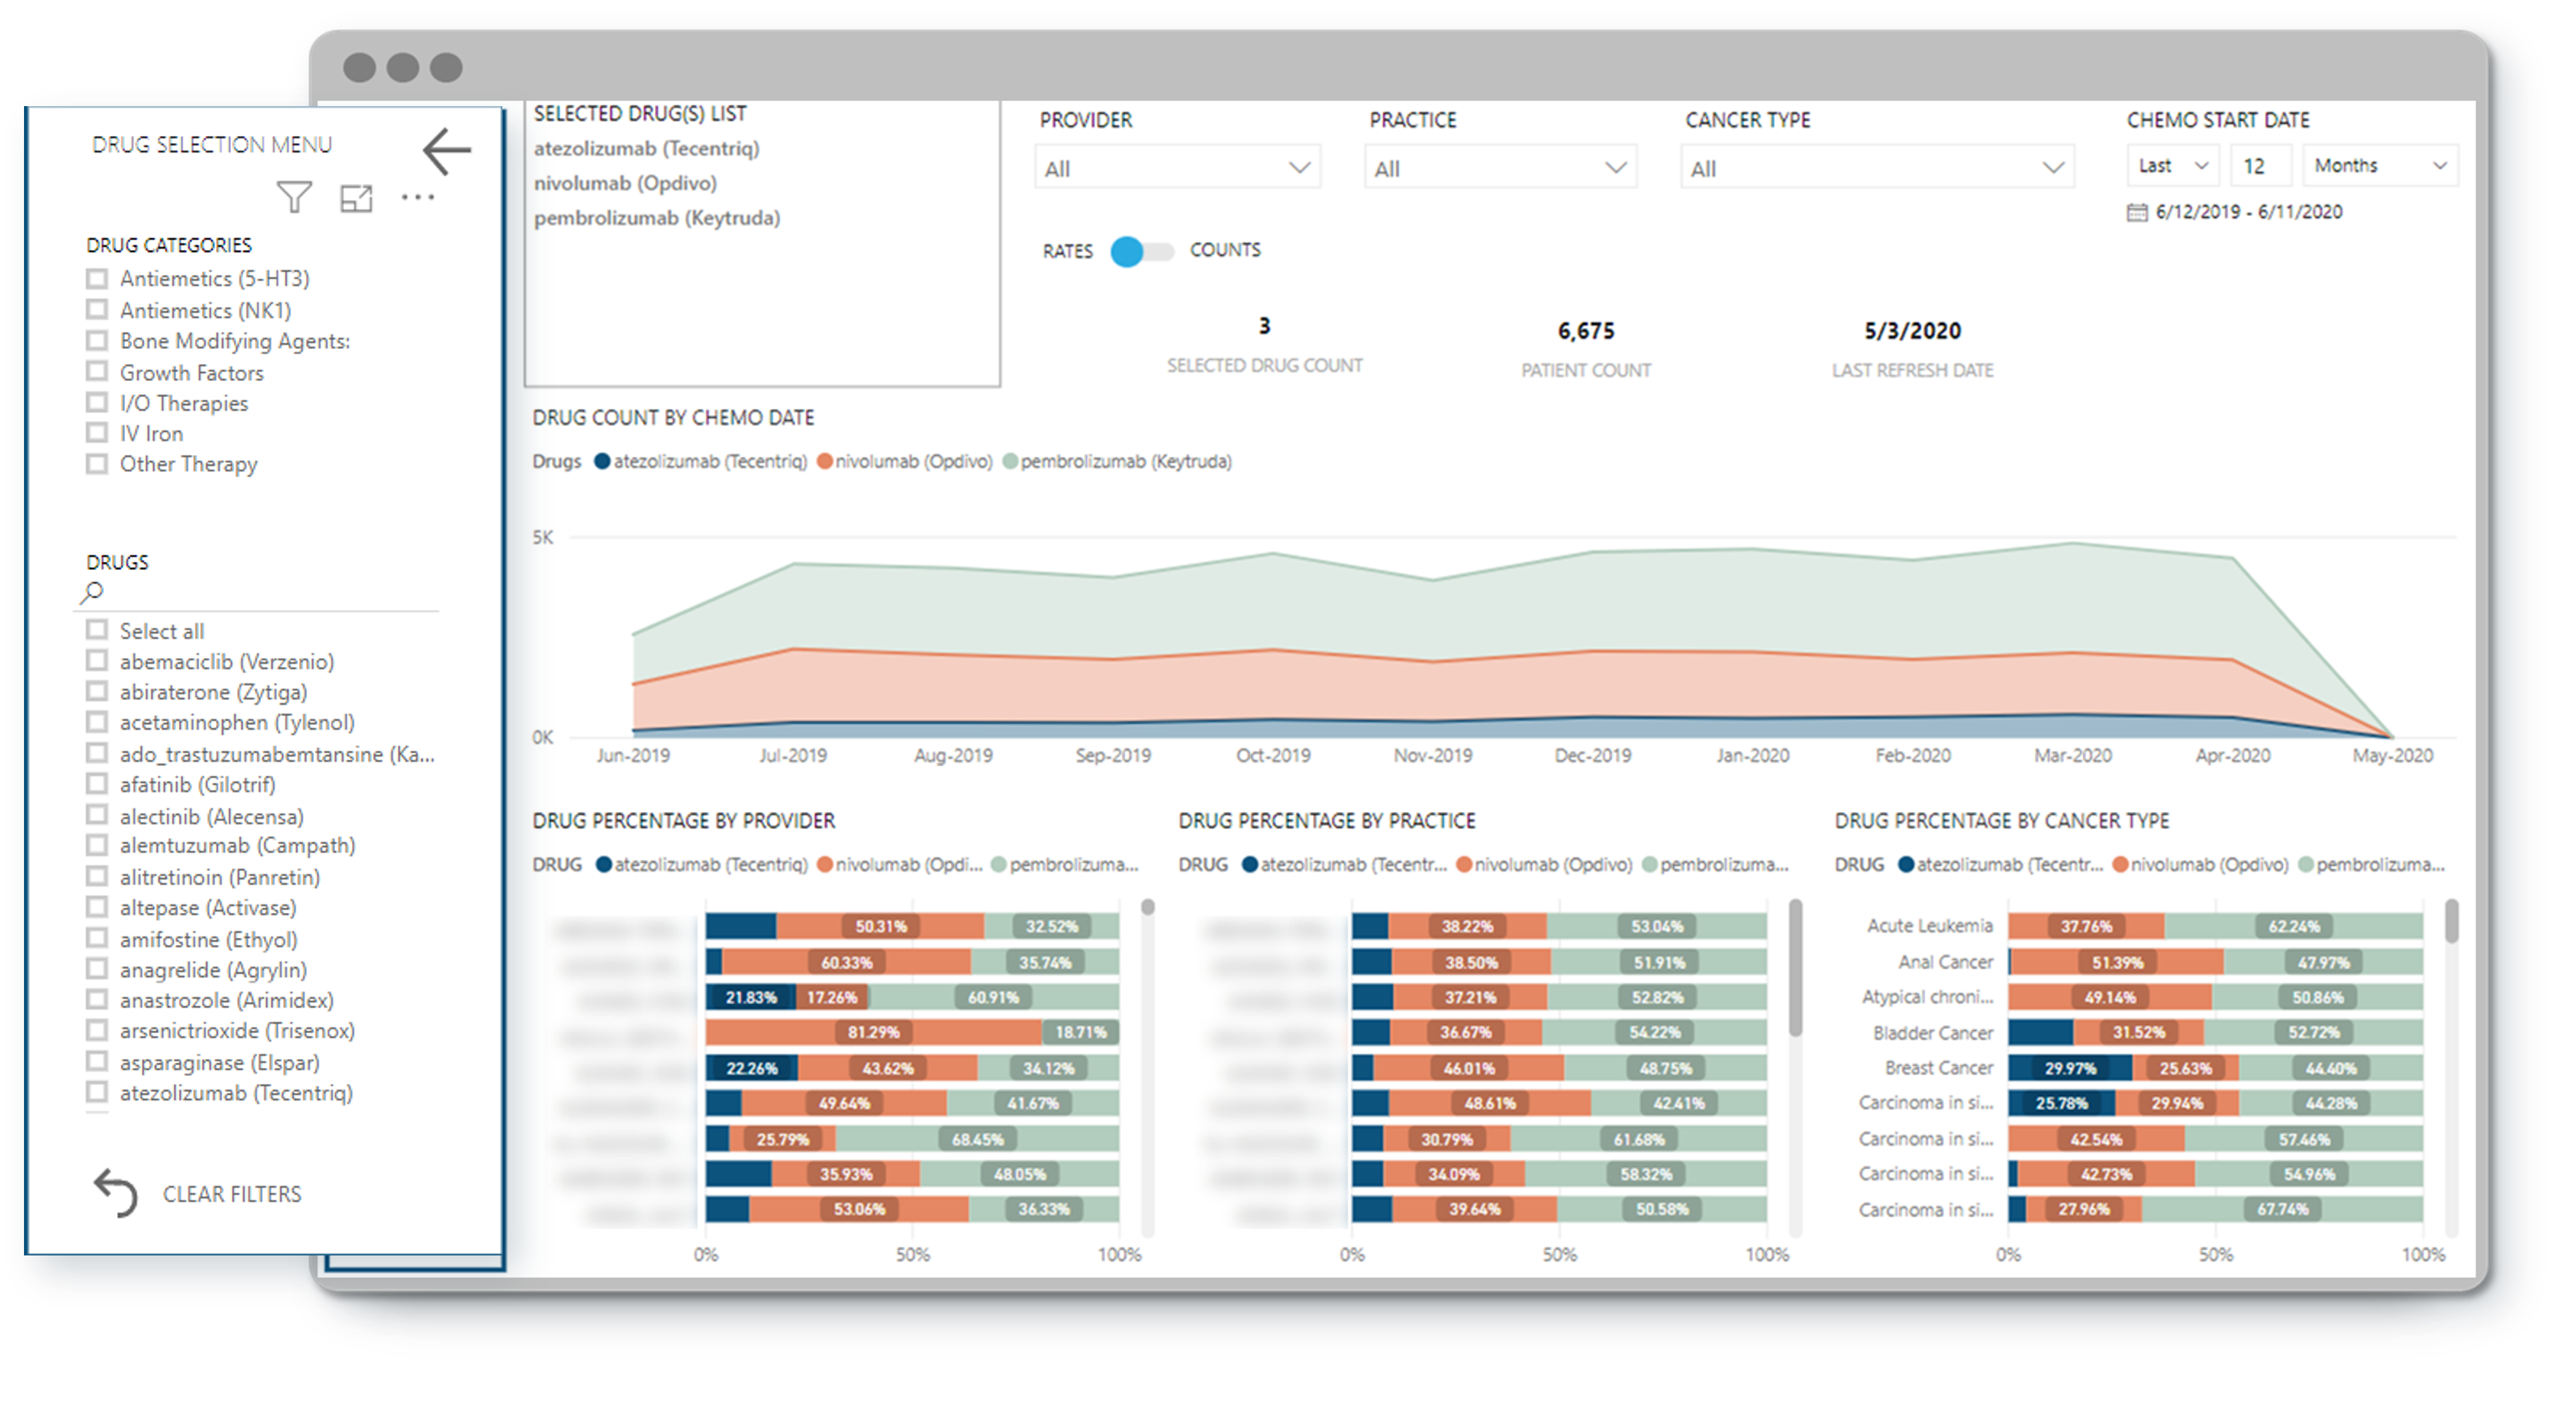
Task: Check asparaginase (Elspar) drug
Action: (x=97, y=1061)
